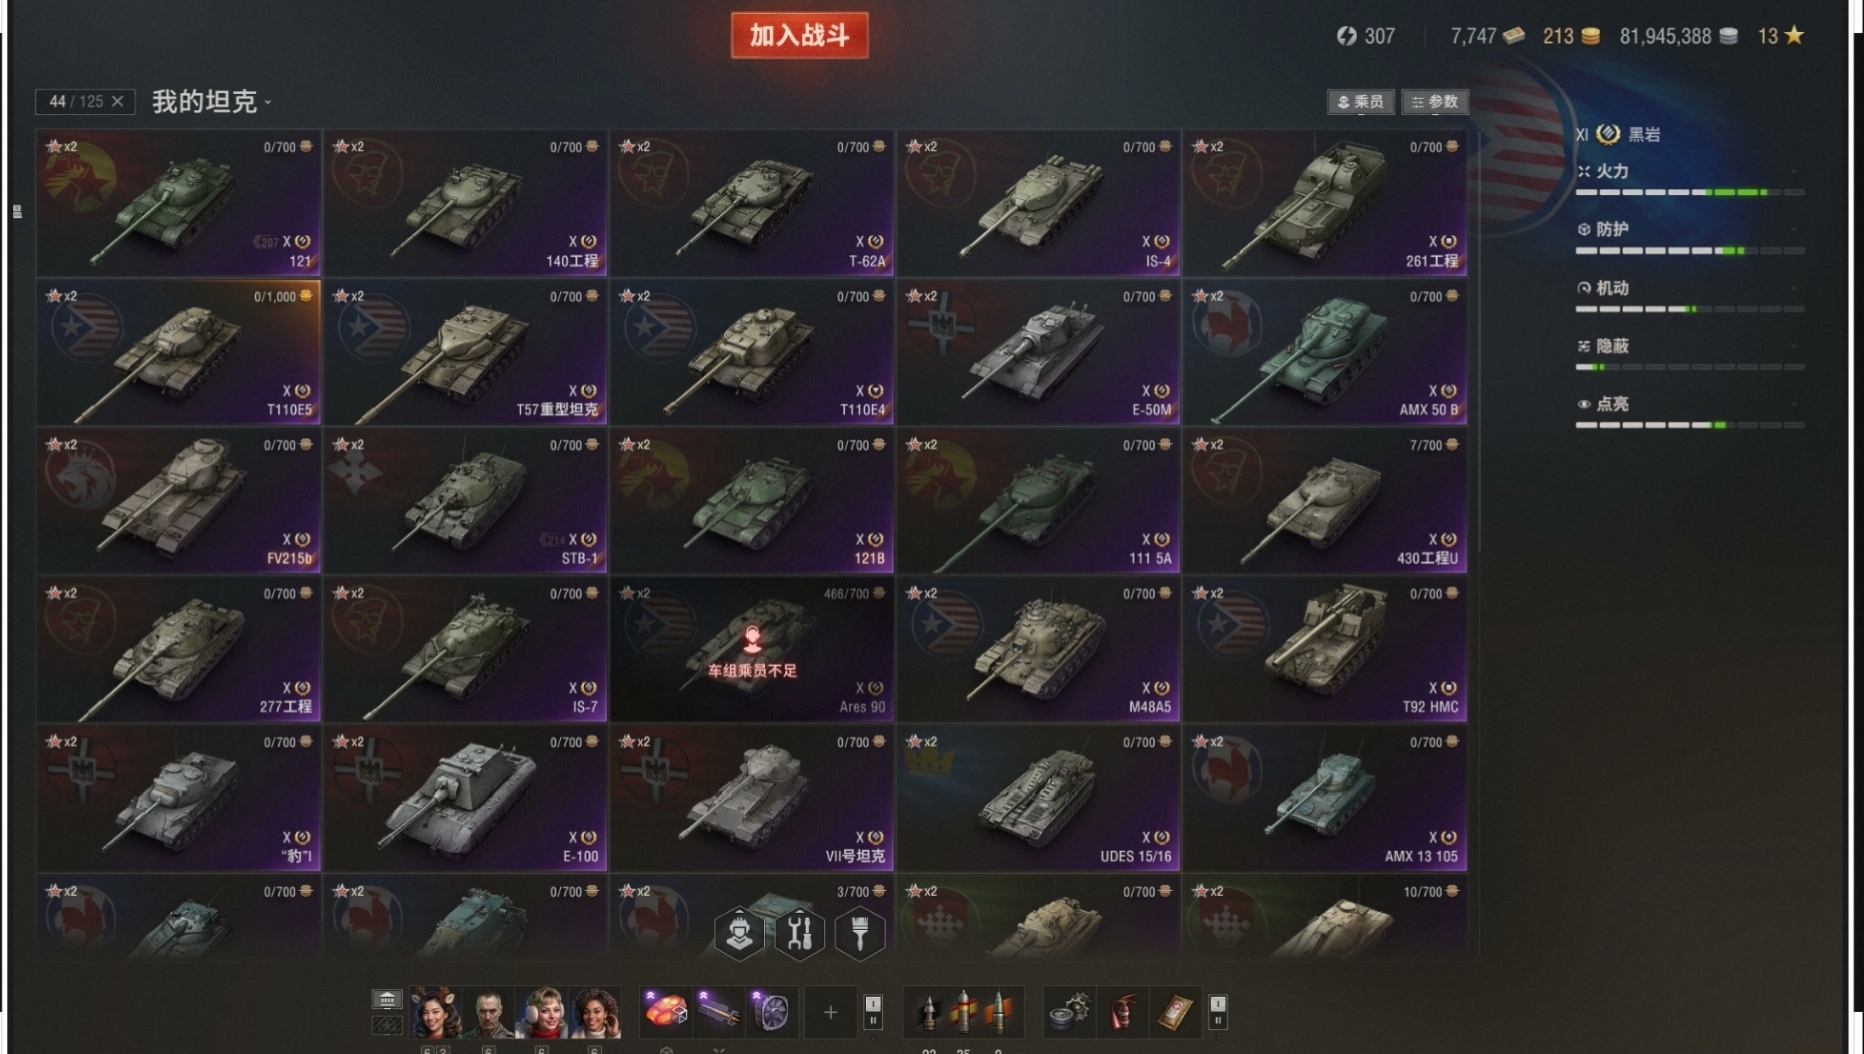
Task: Select the repair kit gear consumable icon
Action: pos(1069,1012)
